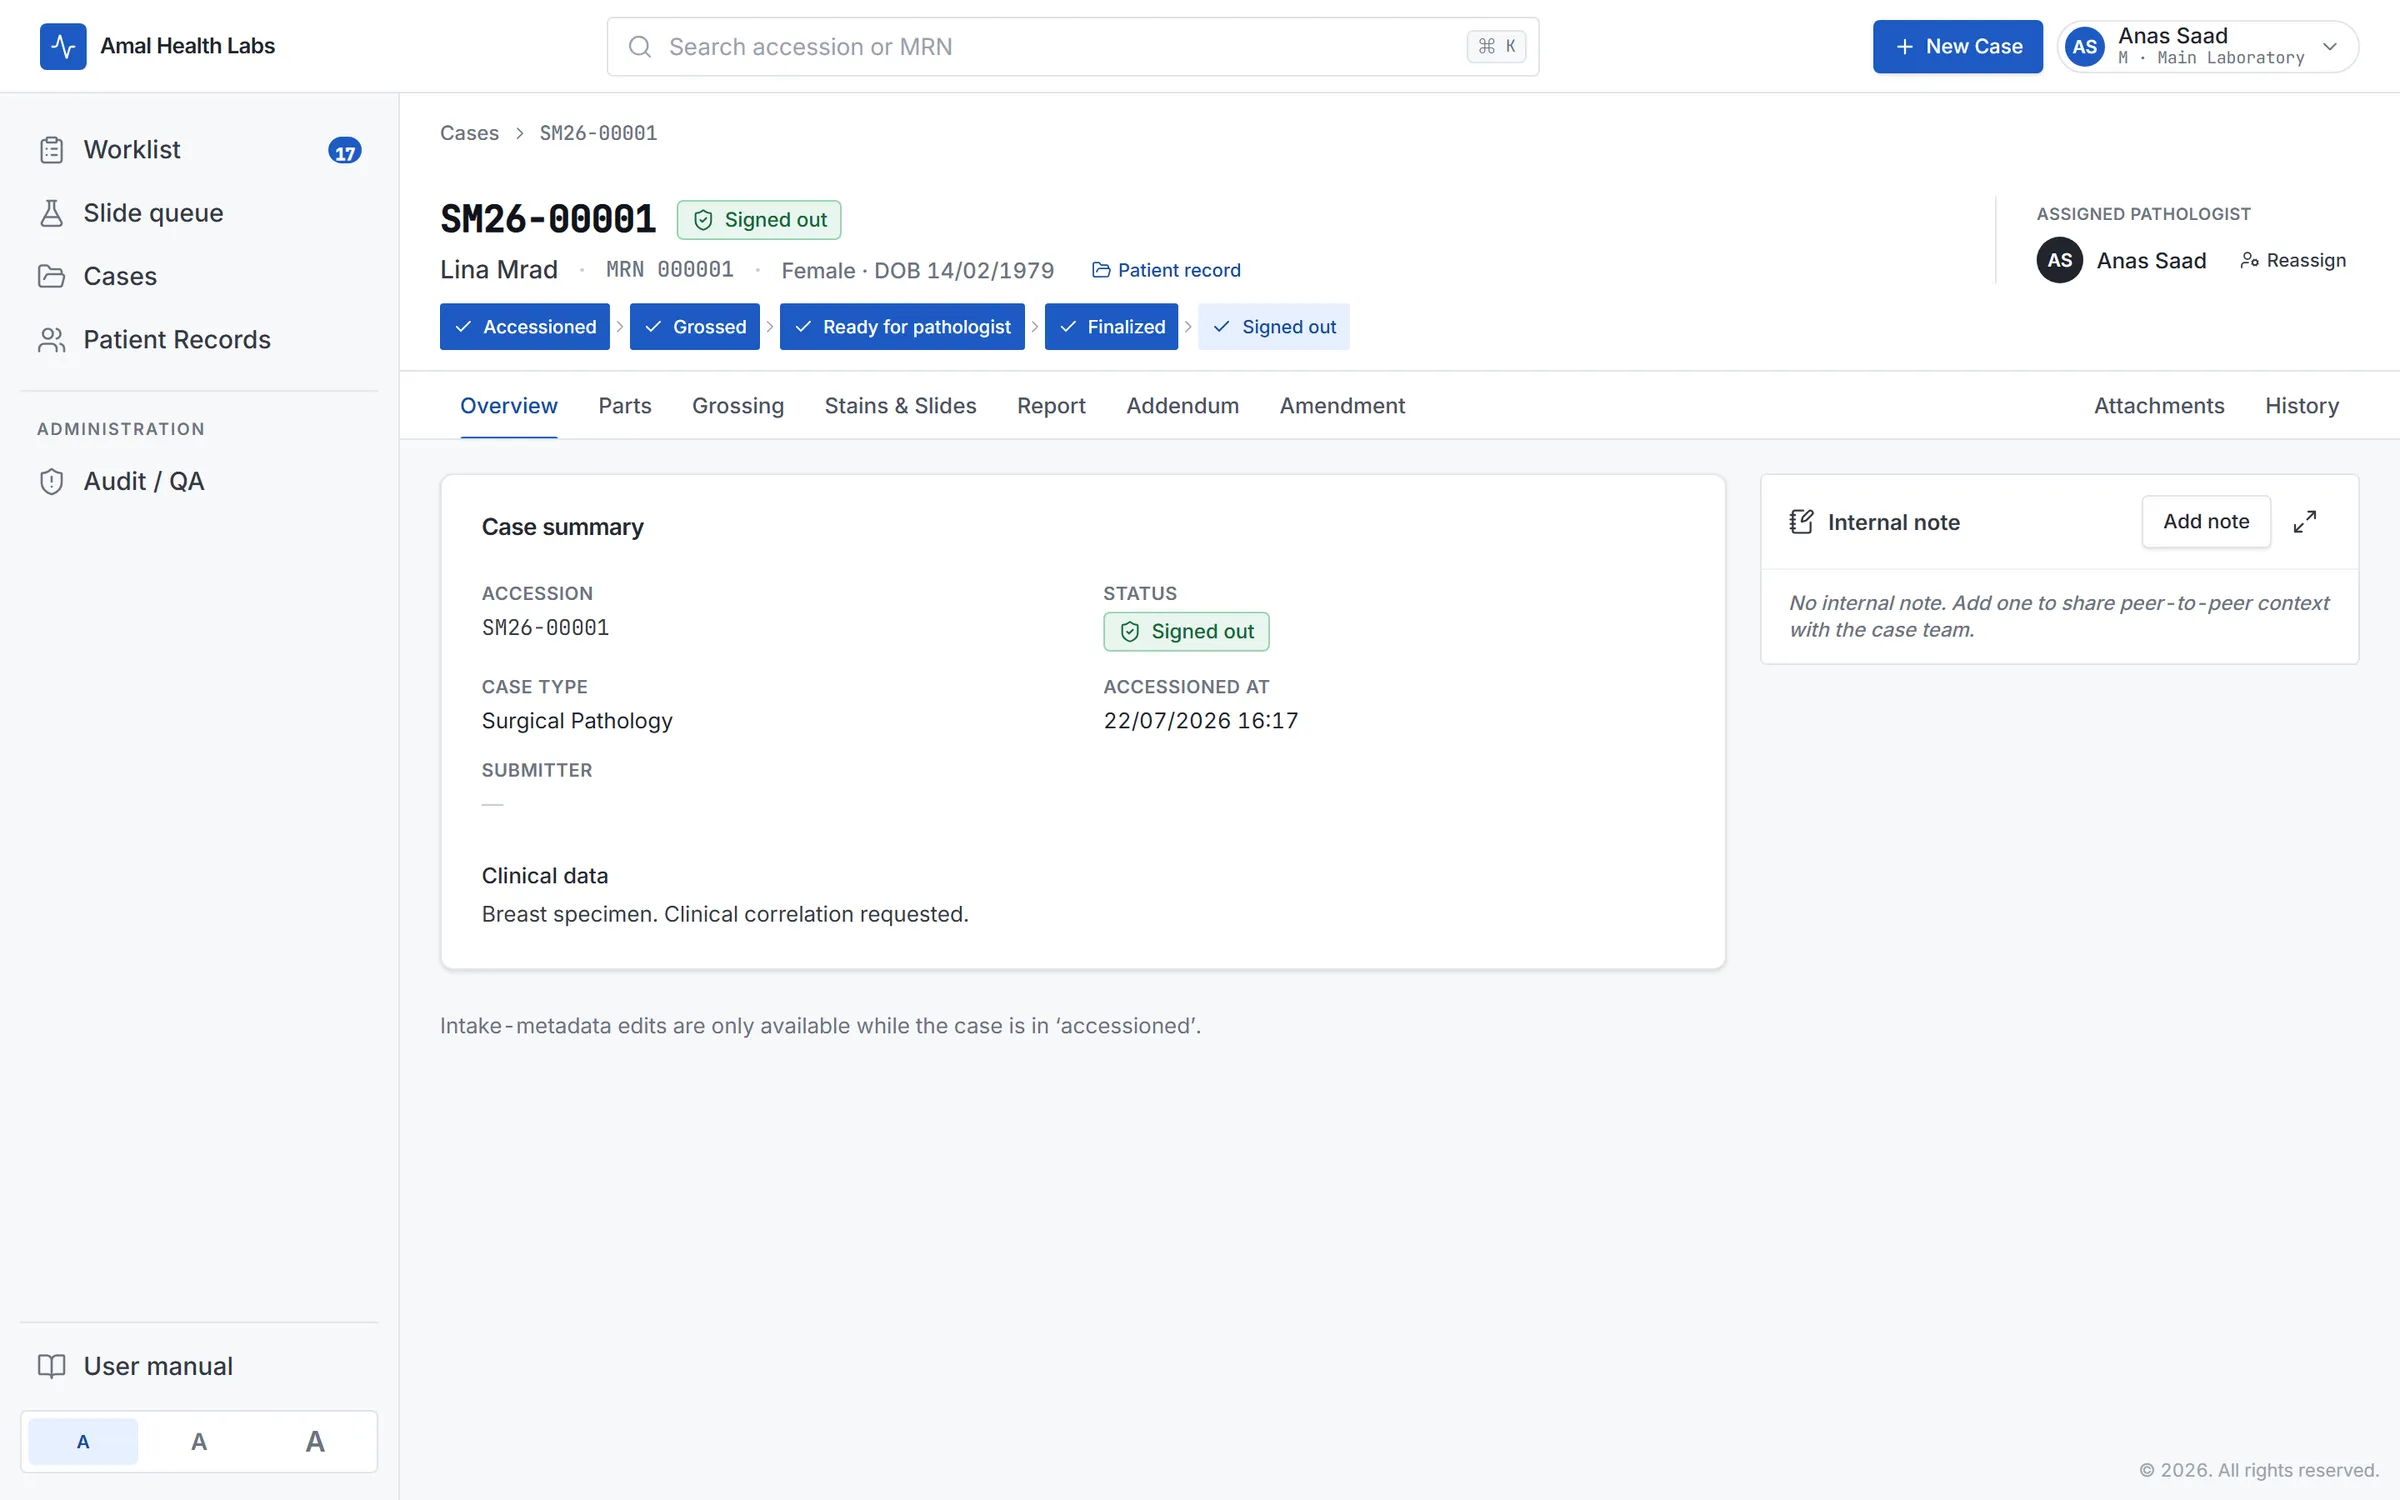Select the largest font size A
This screenshot has height=1500, width=2400.
click(315, 1441)
